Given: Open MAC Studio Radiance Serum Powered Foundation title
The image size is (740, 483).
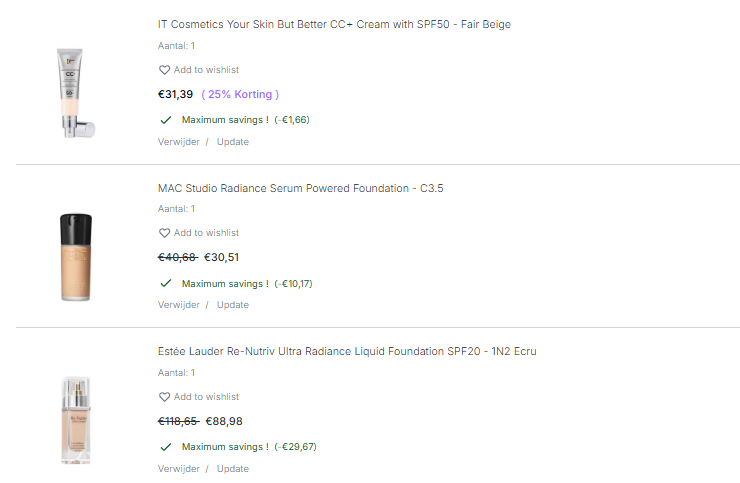Looking at the screenshot, I should pyautogui.click(x=300, y=188).
